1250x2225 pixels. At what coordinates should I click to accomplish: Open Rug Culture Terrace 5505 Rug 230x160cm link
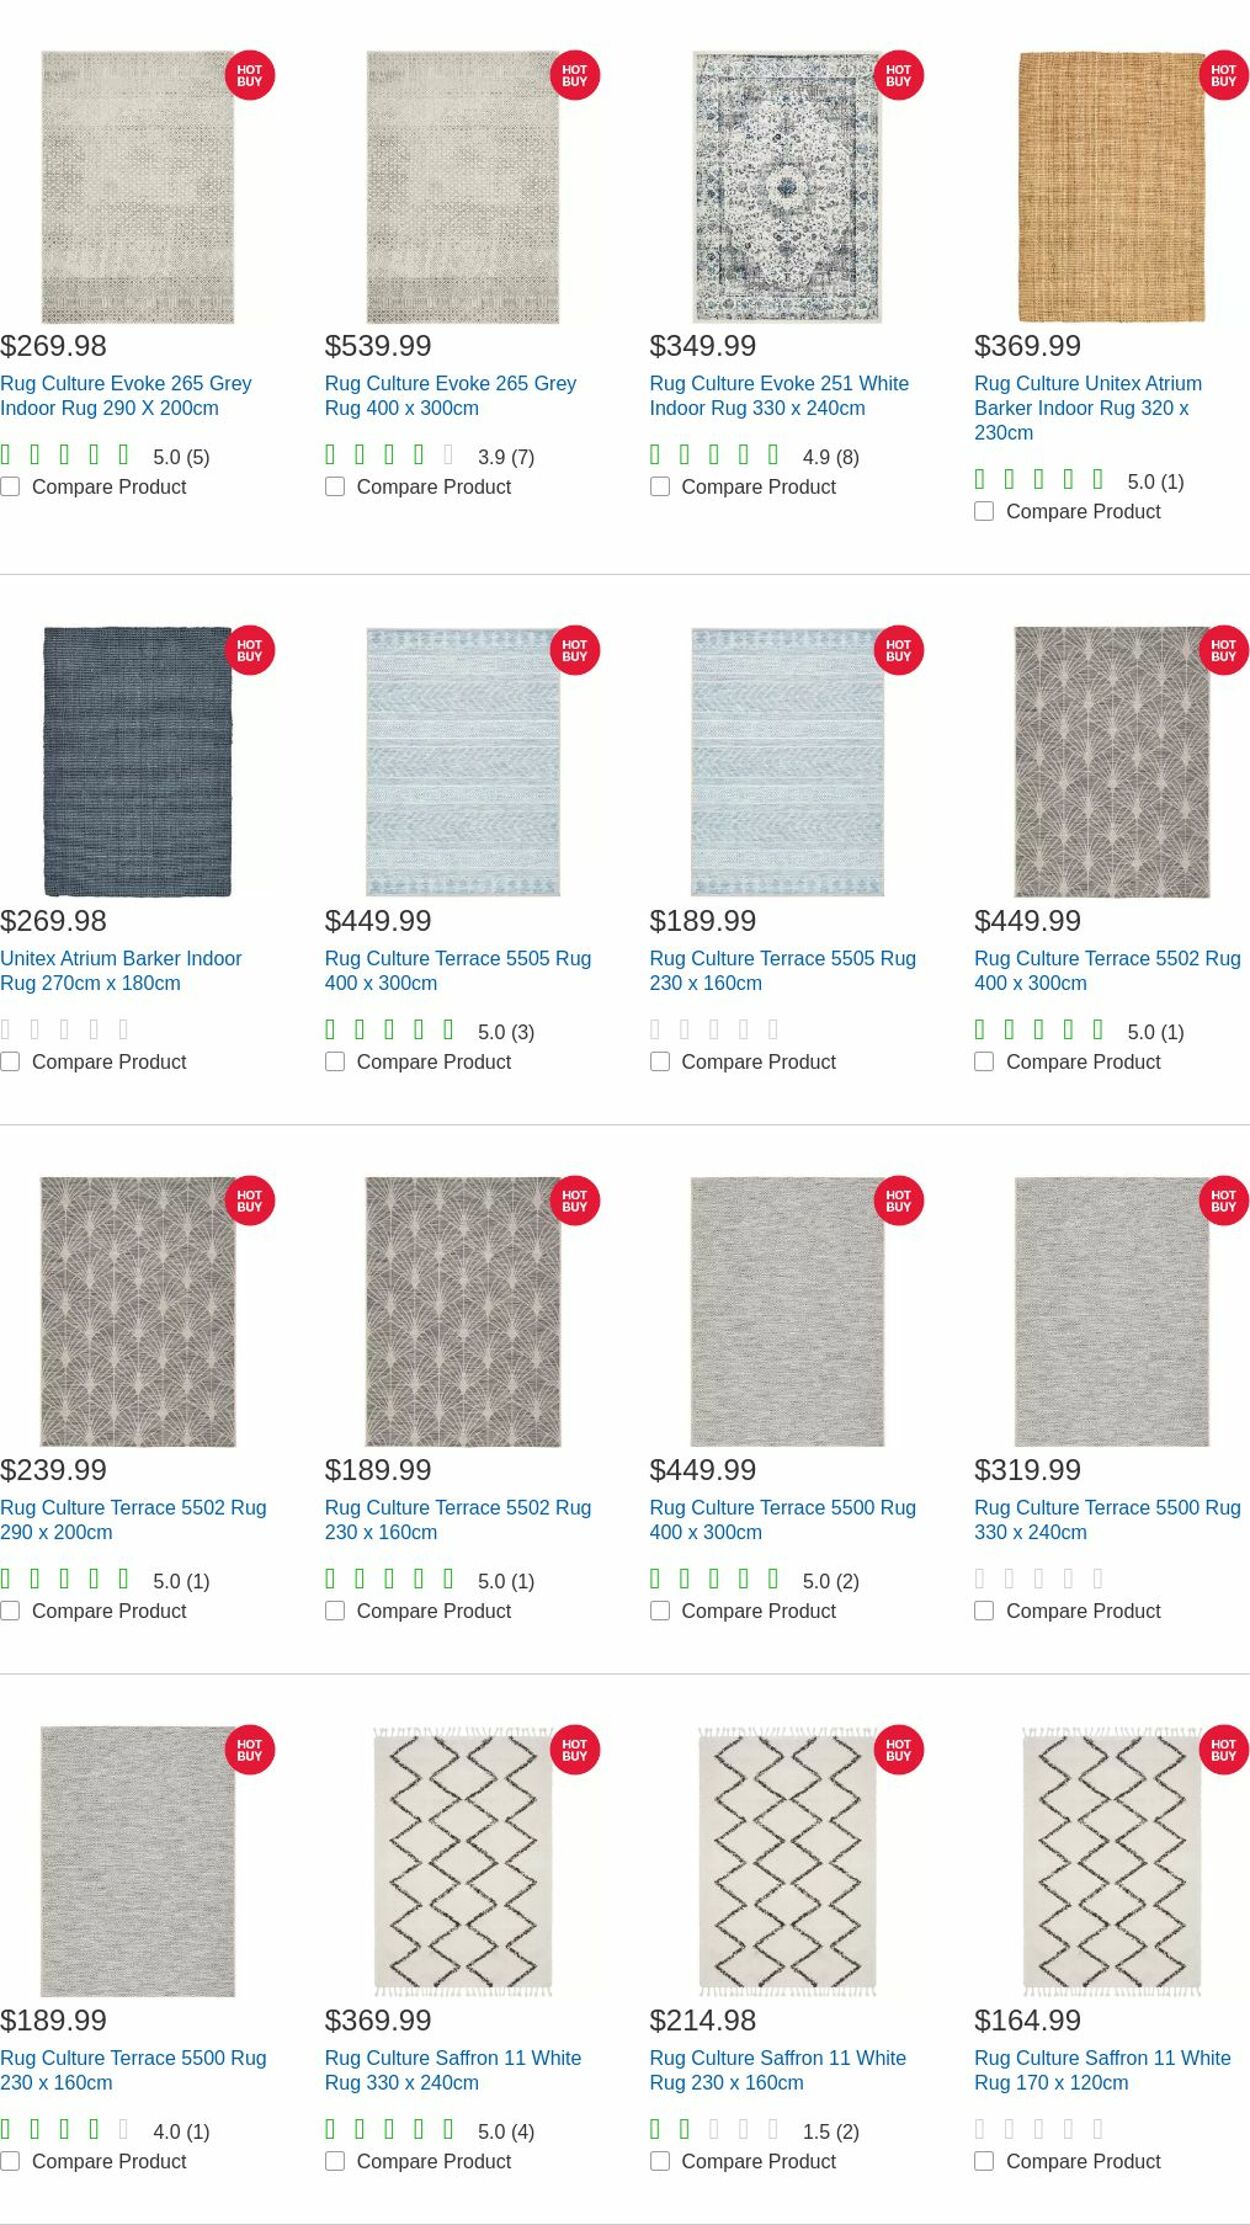coord(783,970)
